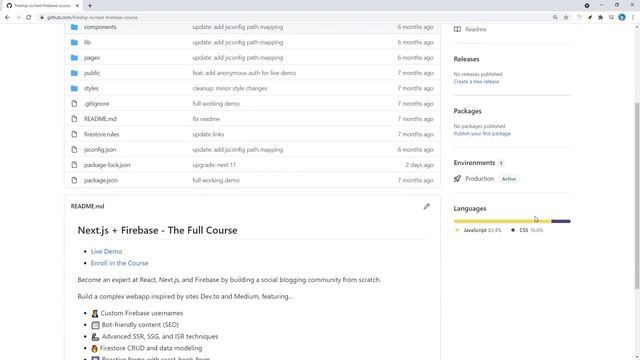Open the Live Demo link
This screenshot has height=360, width=640.
pos(106,251)
